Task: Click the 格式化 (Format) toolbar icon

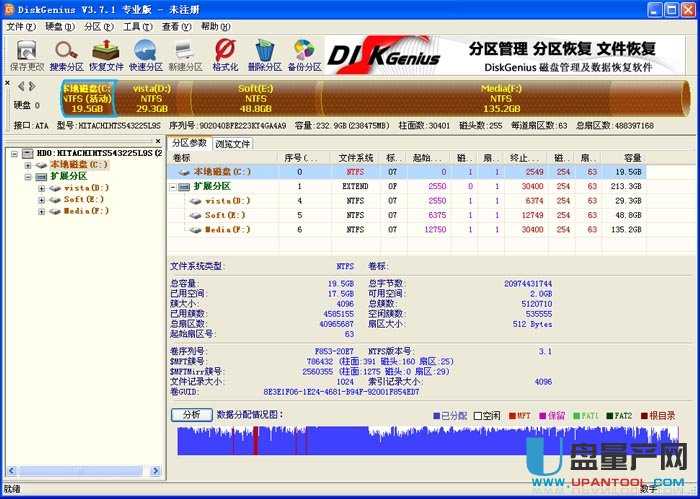Action: [225, 53]
